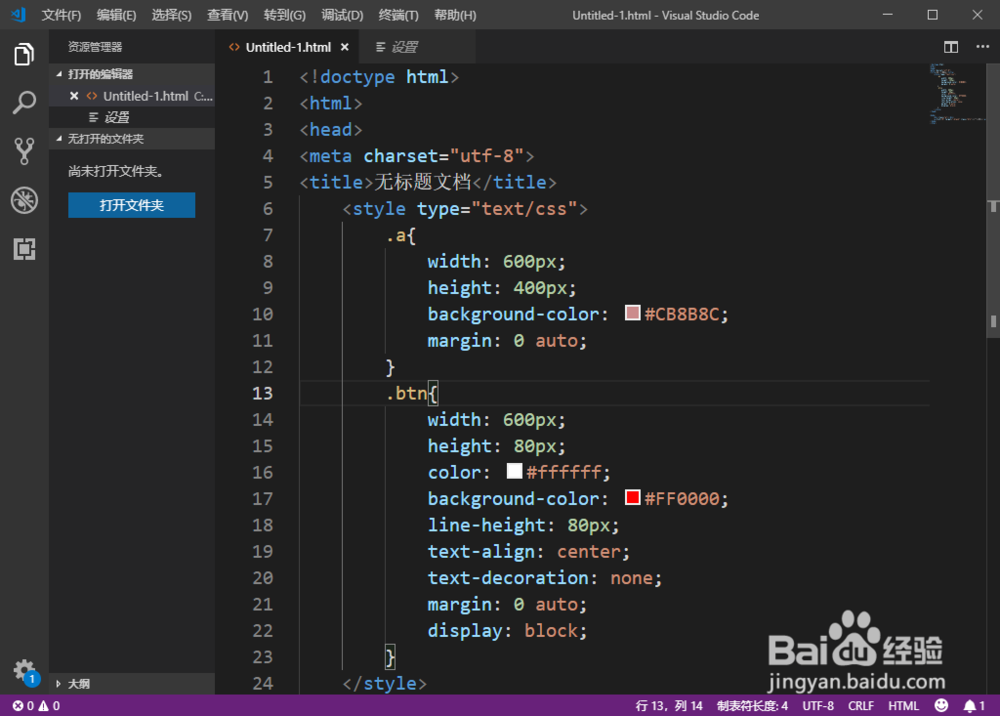Change HTML language mode in status bar
Viewport: 1000px width, 716px height.
pos(903,706)
